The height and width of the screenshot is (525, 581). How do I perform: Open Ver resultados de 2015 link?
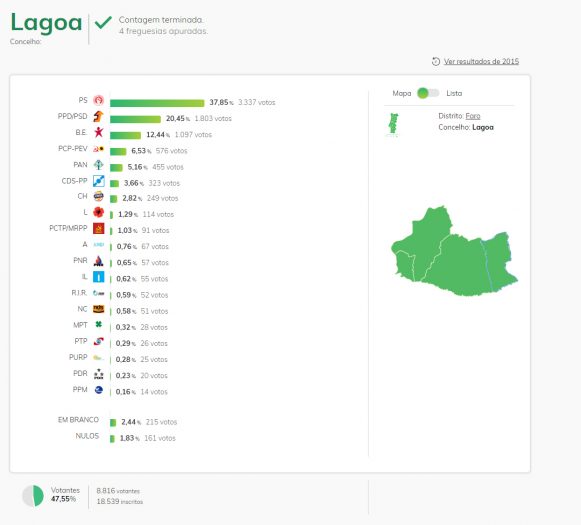click(x=481, y=62)
